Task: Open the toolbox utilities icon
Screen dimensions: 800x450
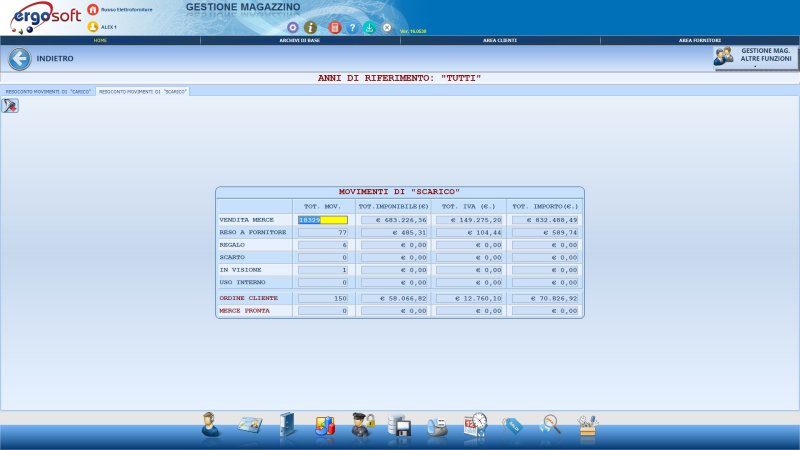Action: 587,426
